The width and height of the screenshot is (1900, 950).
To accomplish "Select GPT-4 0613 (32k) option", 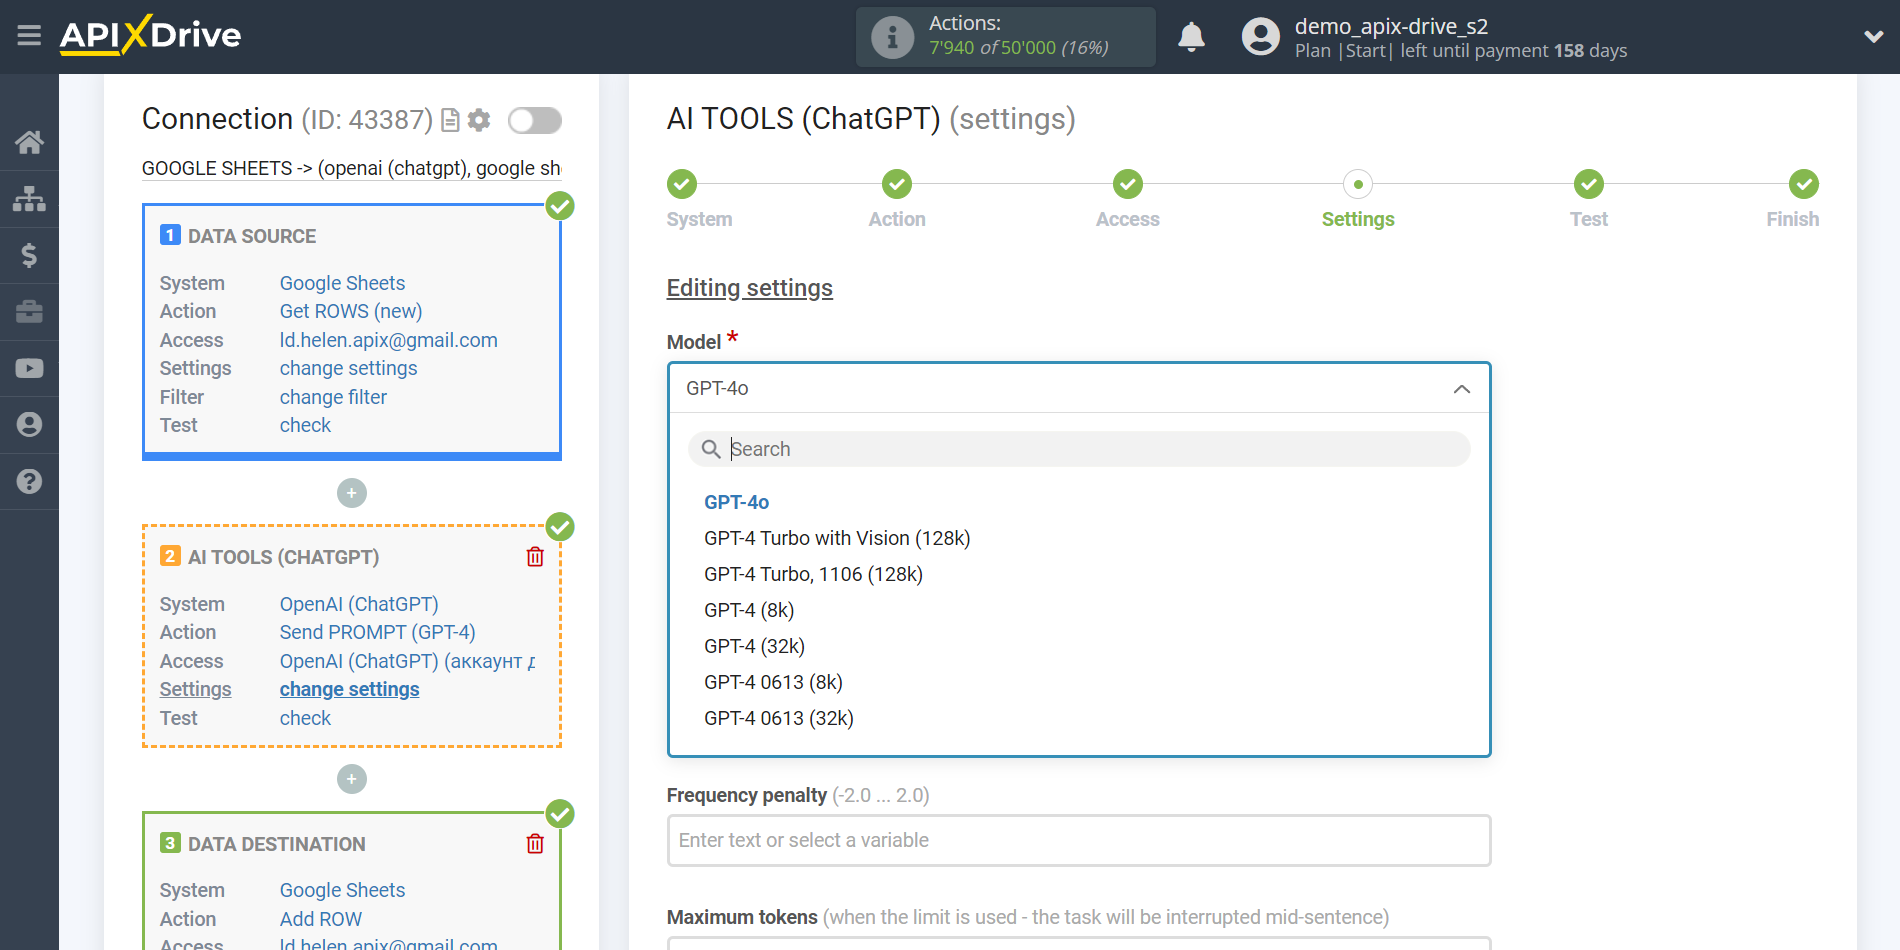I will pos(779,718).
